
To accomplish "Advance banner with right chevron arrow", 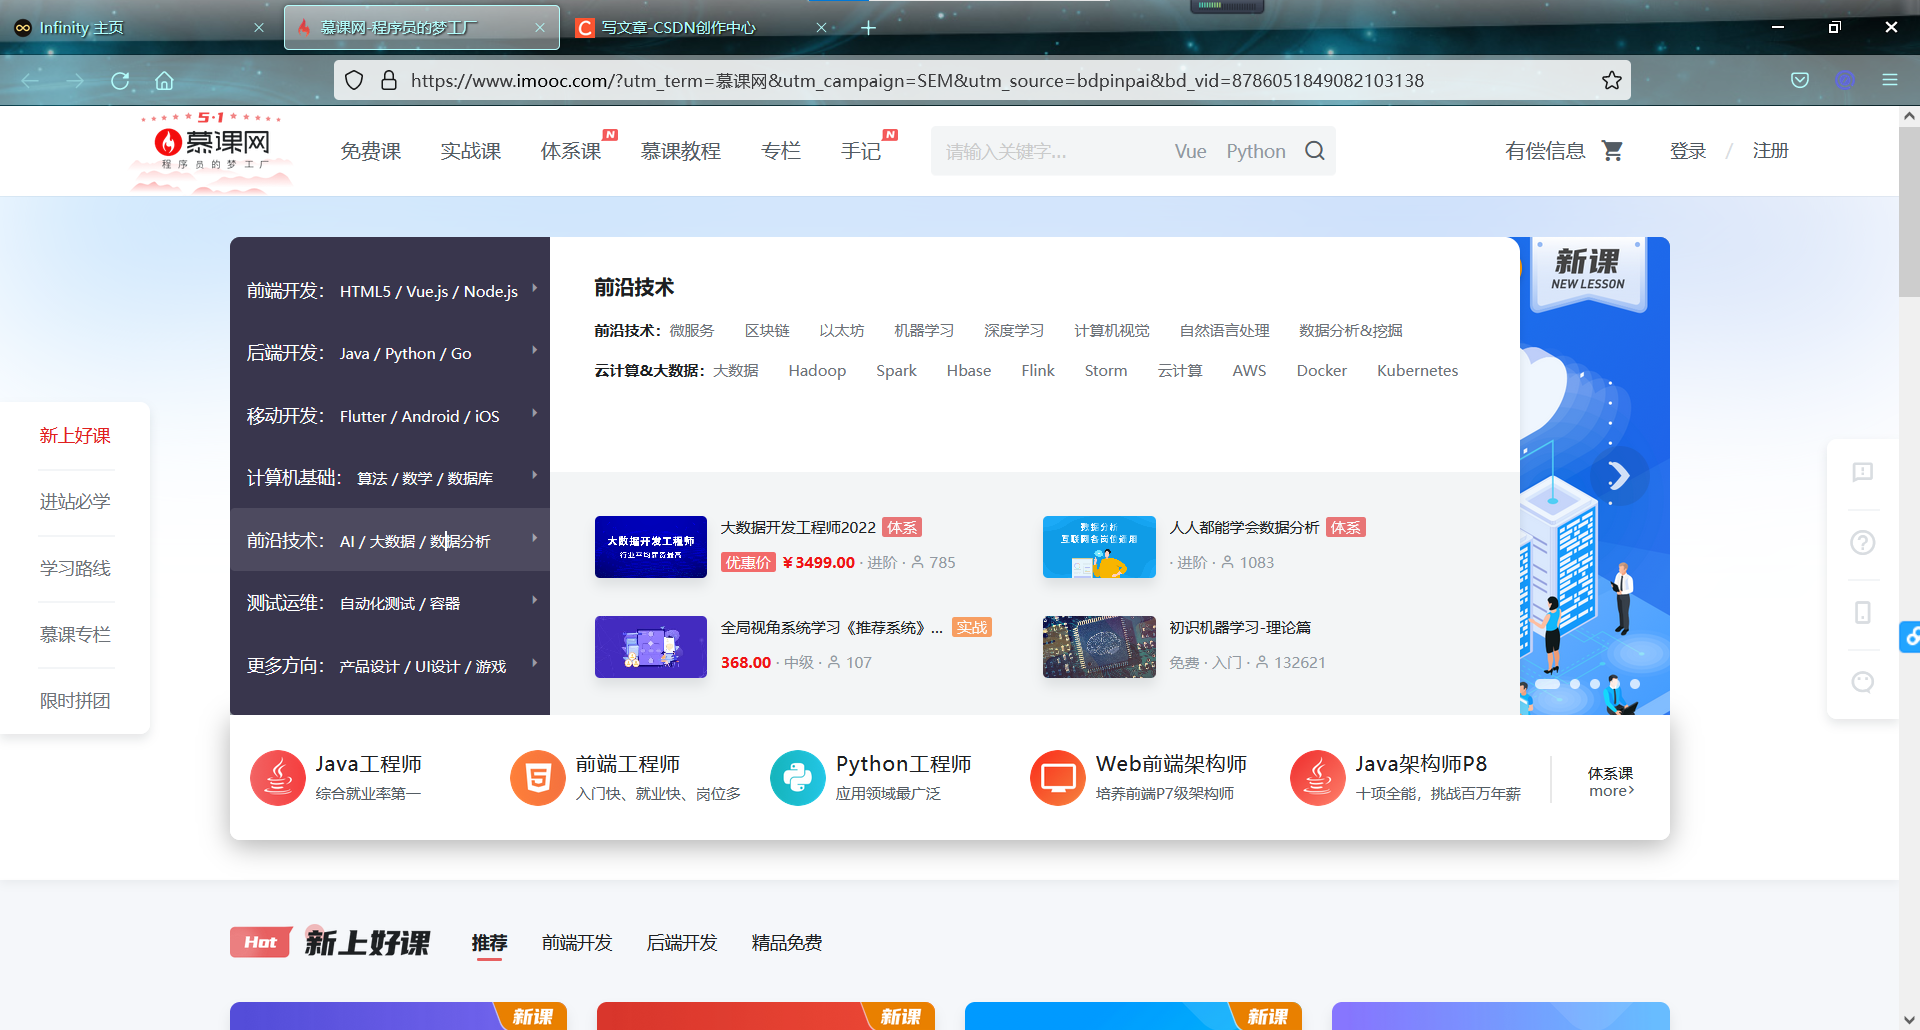I will tap(1619, 476).
